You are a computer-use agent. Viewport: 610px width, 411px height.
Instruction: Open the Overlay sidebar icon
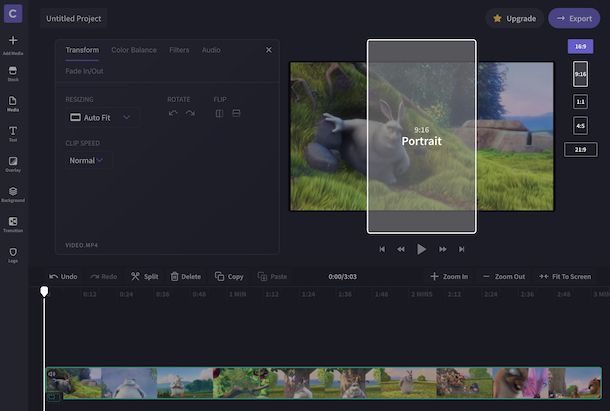[x=13, y=164]
